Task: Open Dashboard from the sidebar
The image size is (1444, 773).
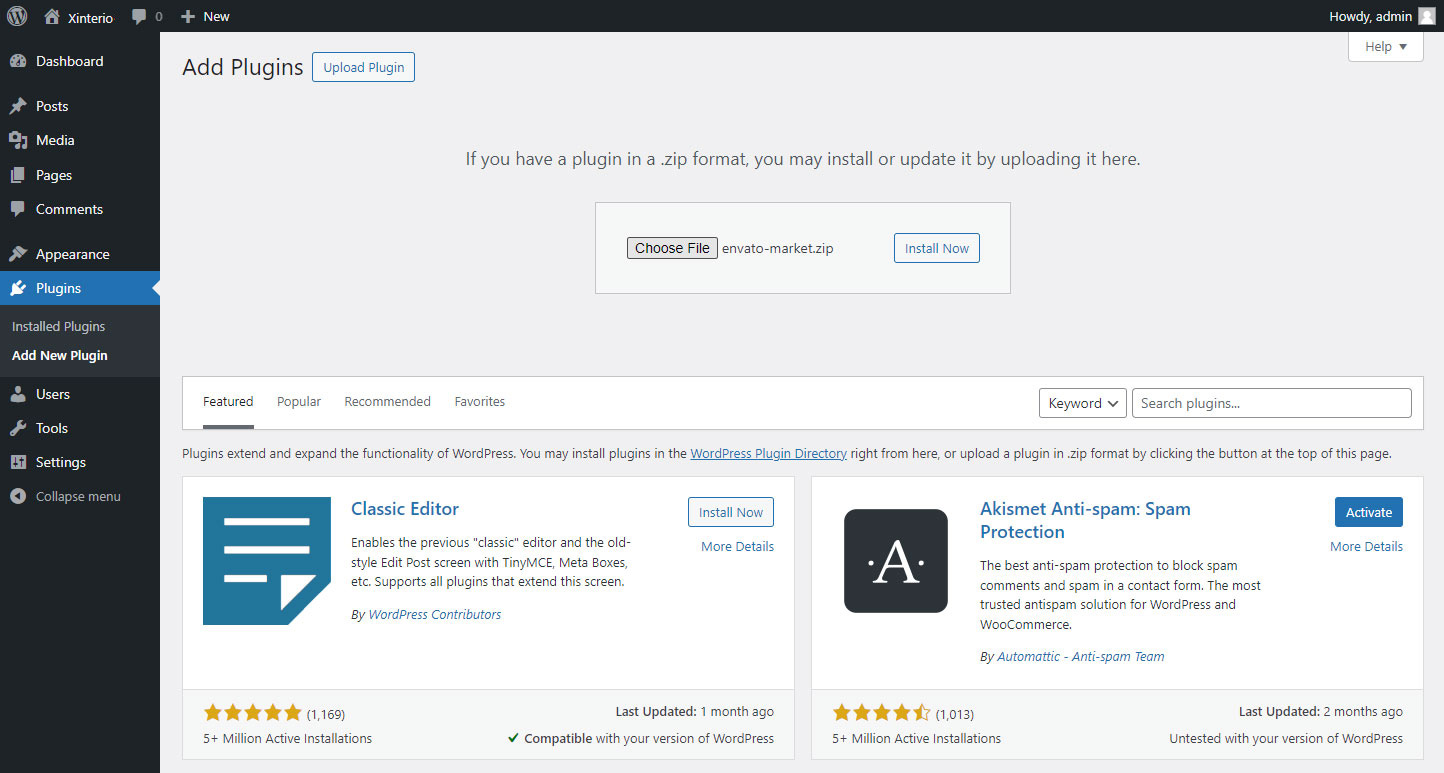Action: pyautogui.click(x=69, y=61)
